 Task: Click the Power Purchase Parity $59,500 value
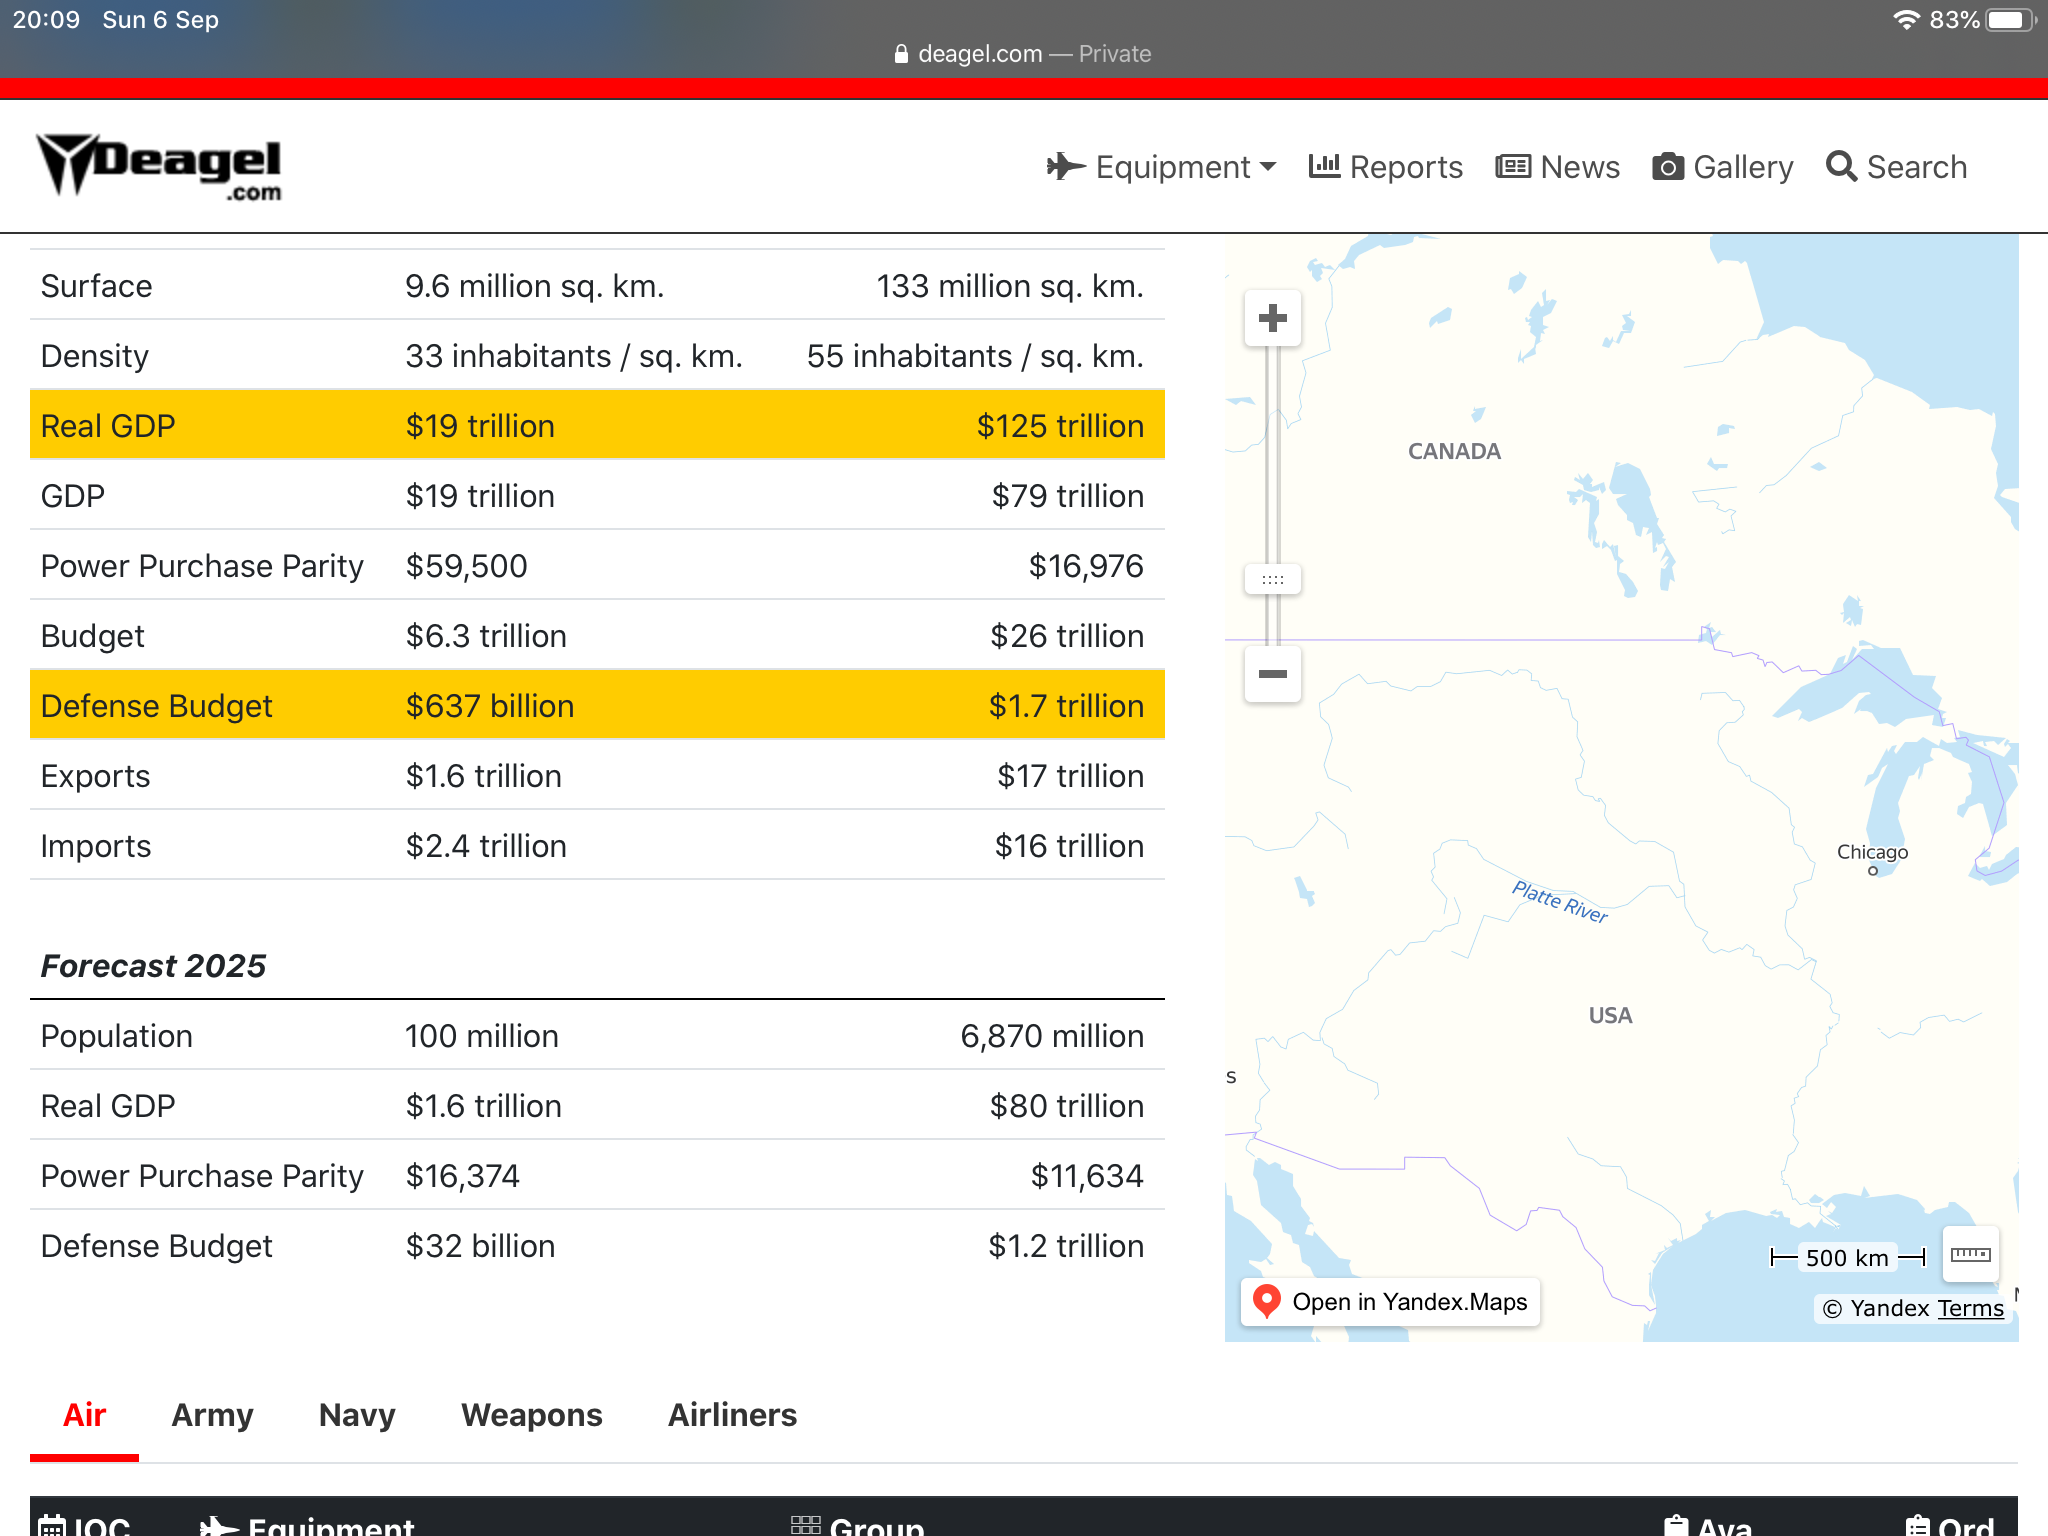click(466, 566)
